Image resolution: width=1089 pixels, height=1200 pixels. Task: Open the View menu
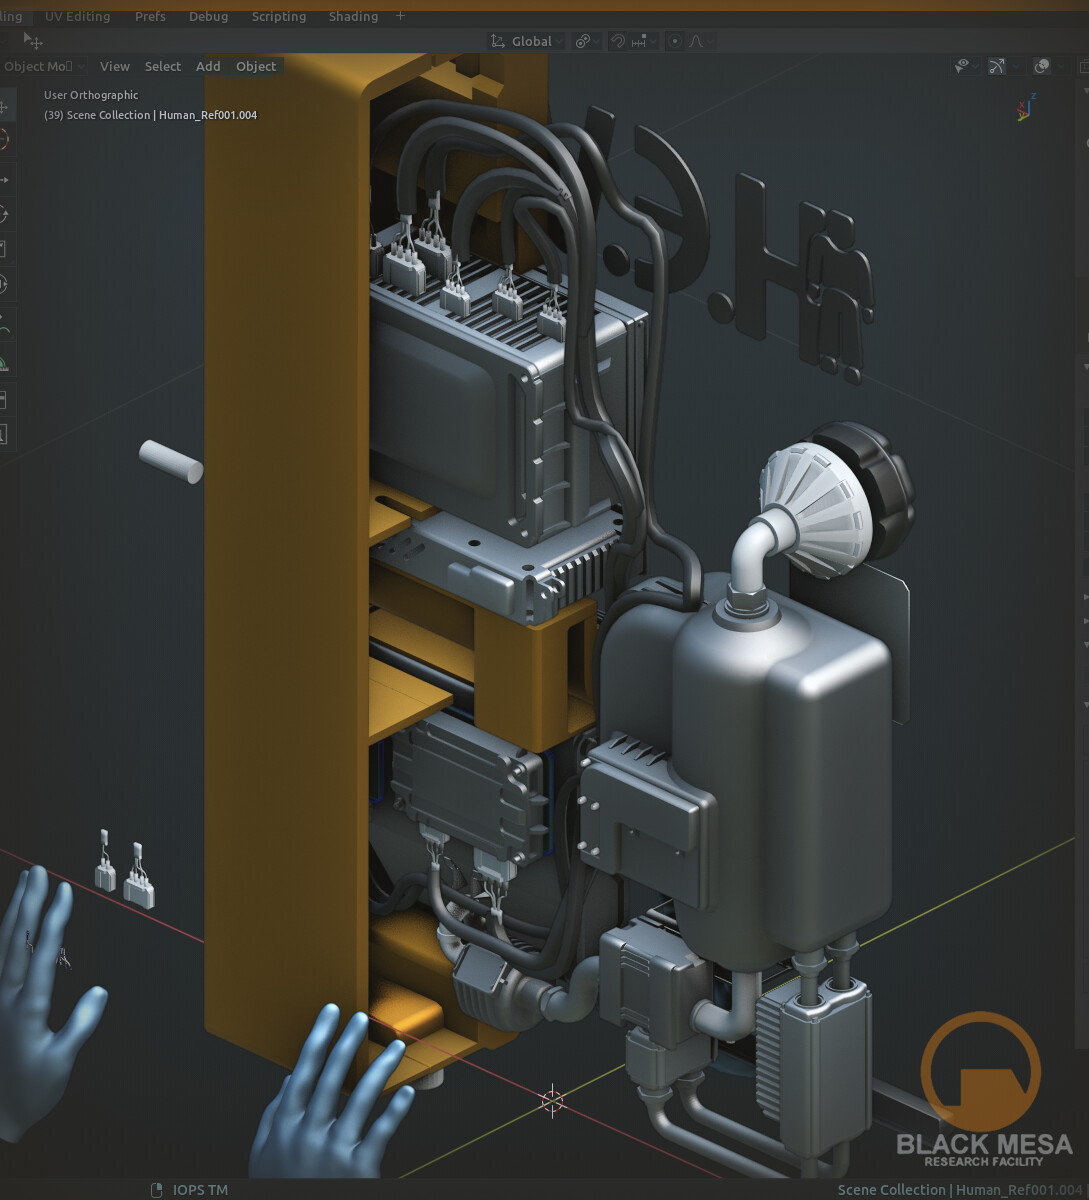114,66
